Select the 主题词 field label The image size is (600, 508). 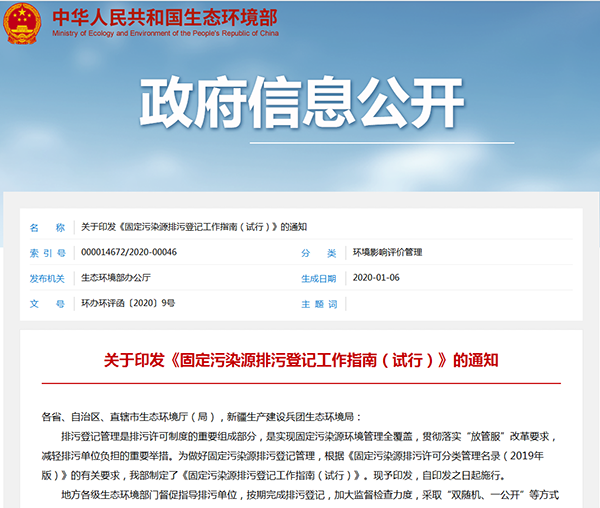pyautogui.click(x=320, y=303)
